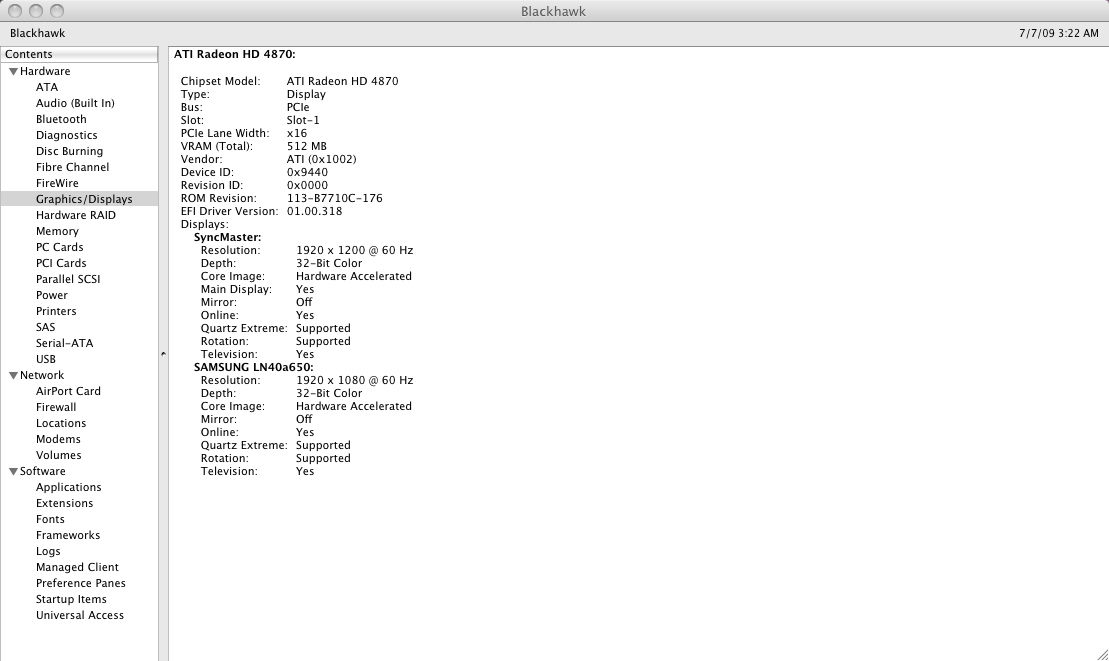Click the SyncMaster display heading

click(227, 238)
